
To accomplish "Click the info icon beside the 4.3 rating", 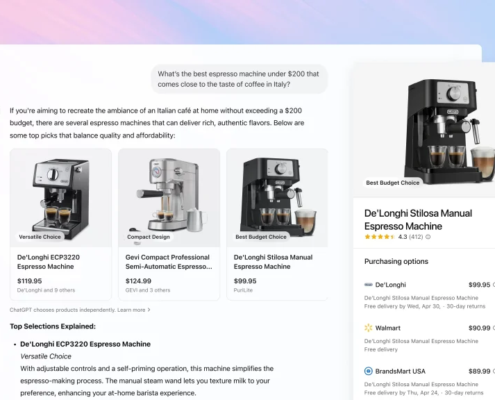I will click(428, 237).
